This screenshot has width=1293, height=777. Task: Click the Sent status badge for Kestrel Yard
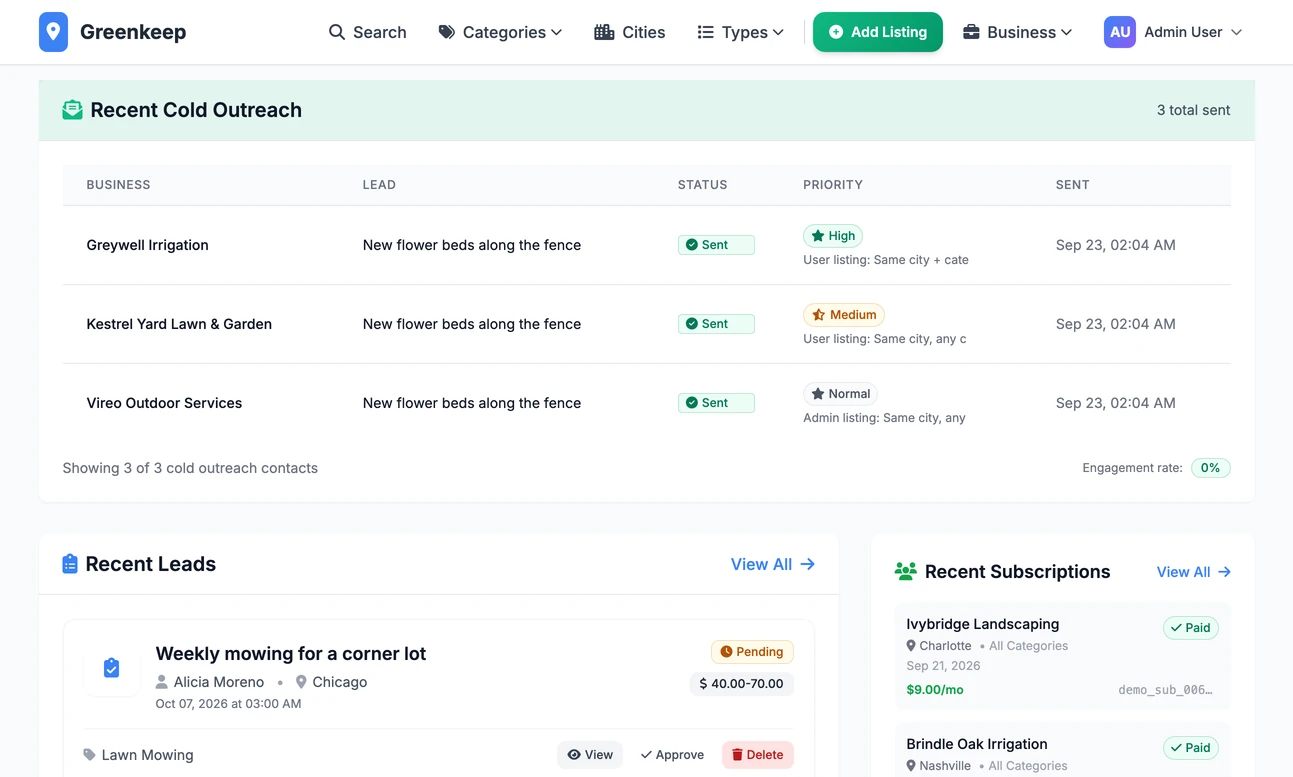[x=716, y=324]
